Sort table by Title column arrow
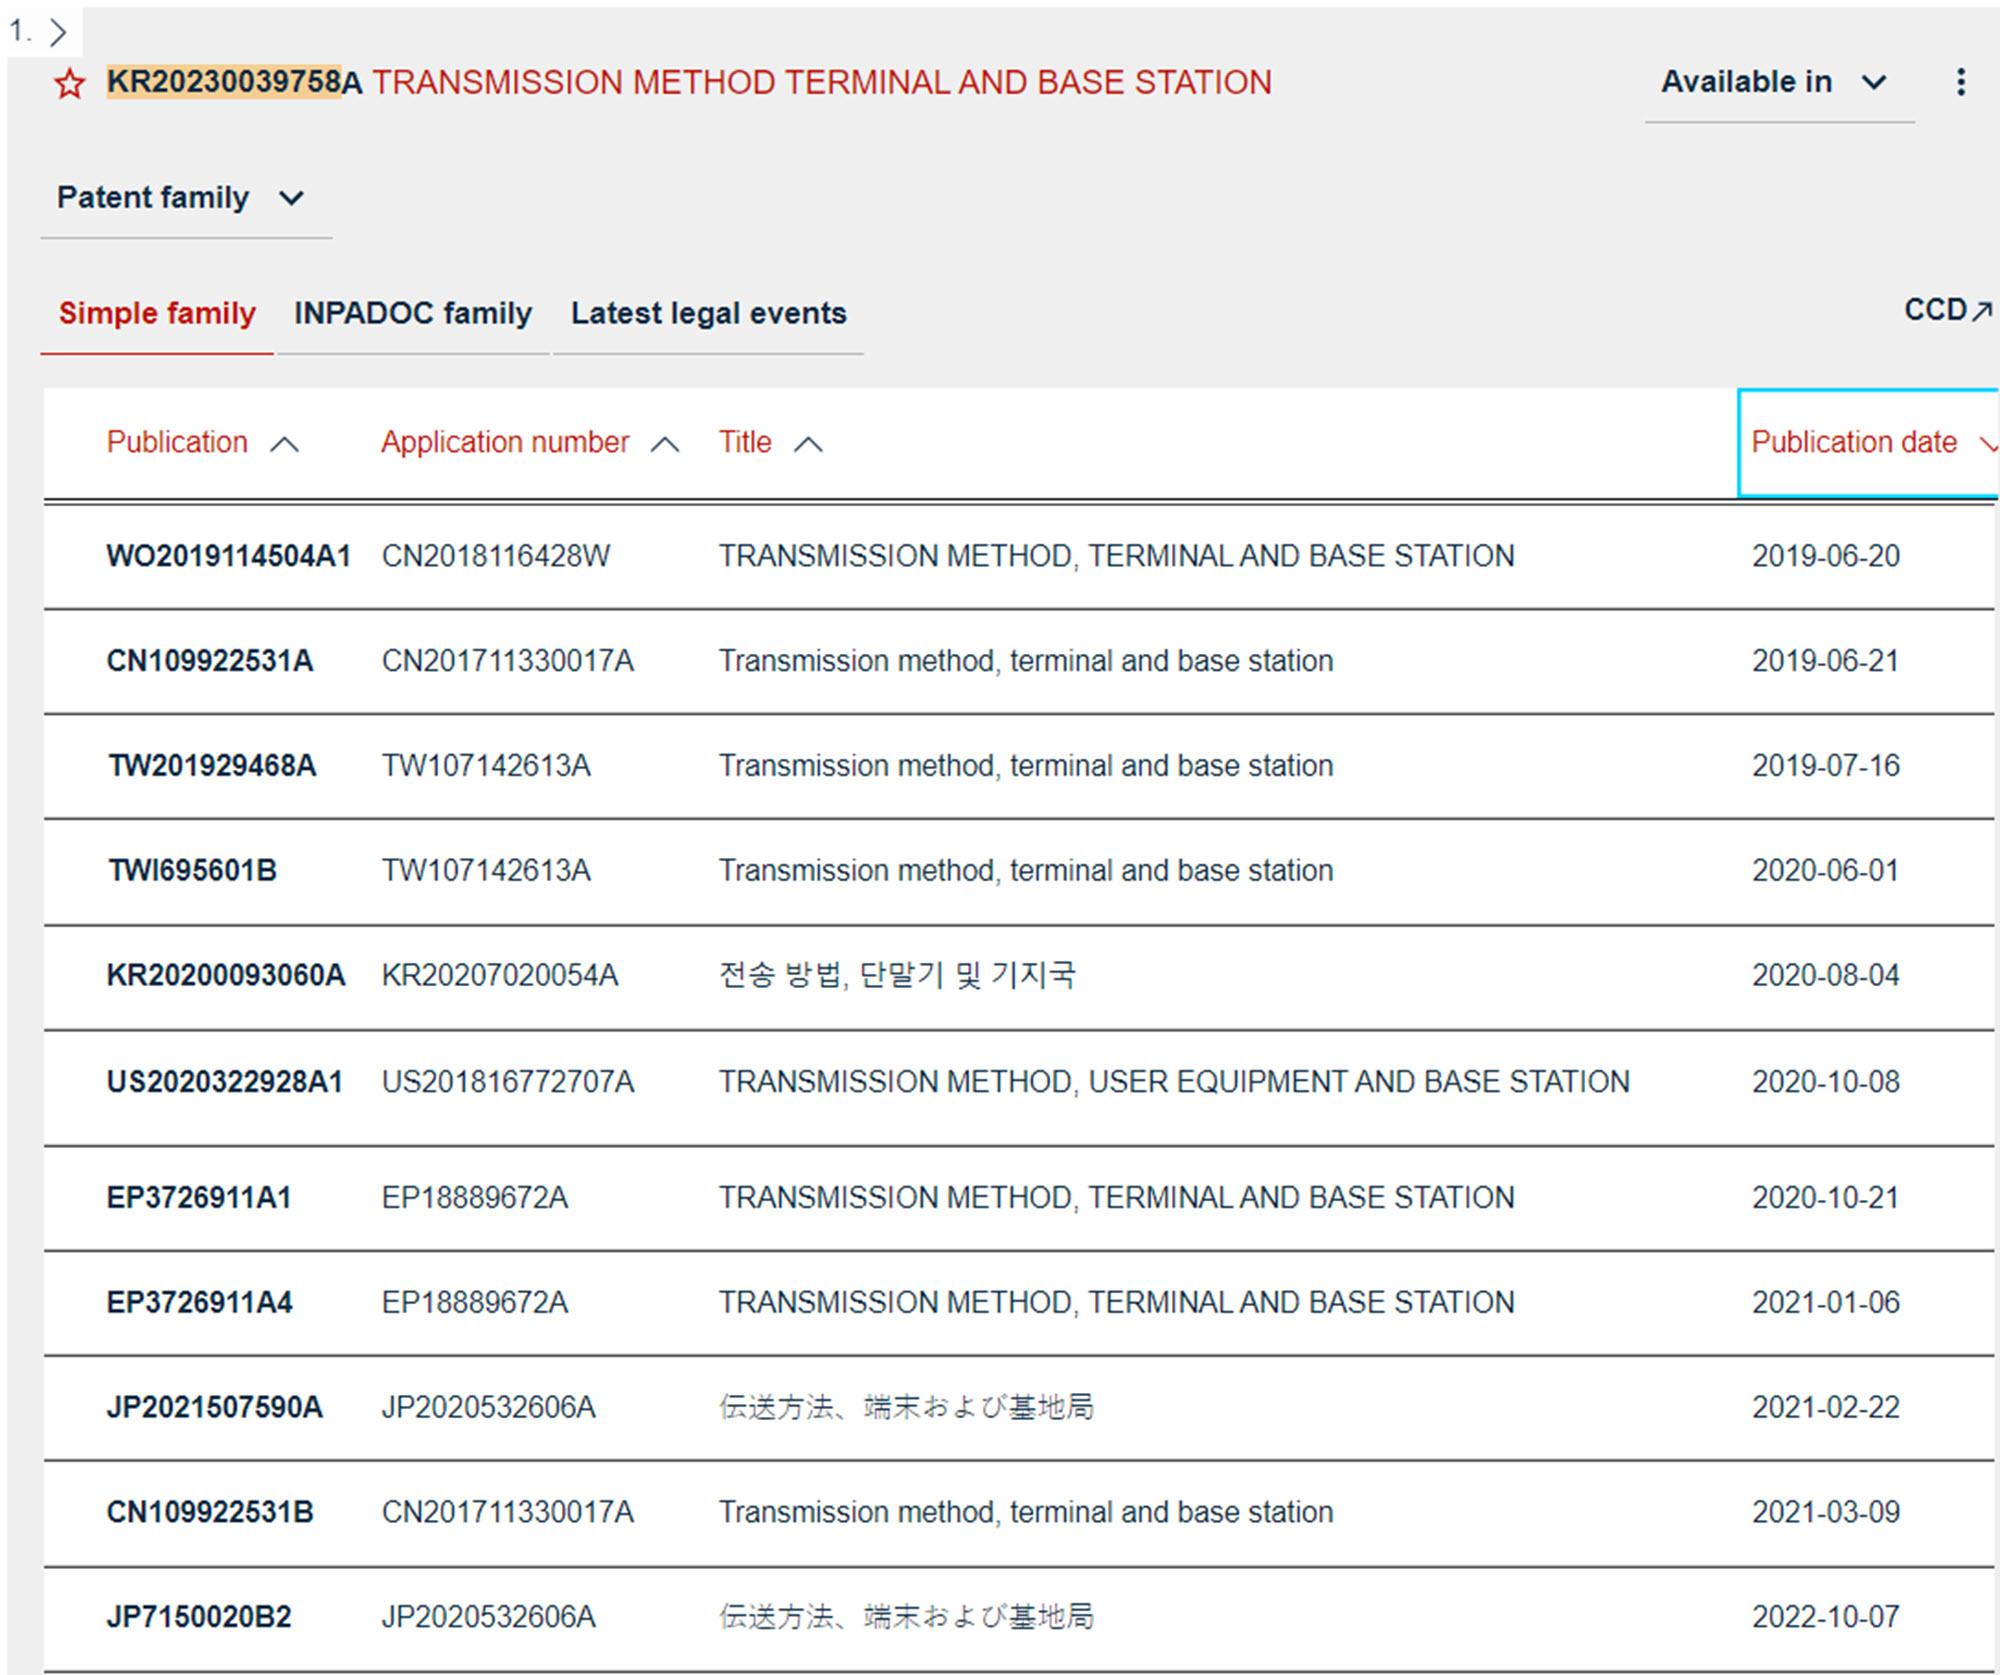Viewport: 2000px width, 1675px height. 808,445
